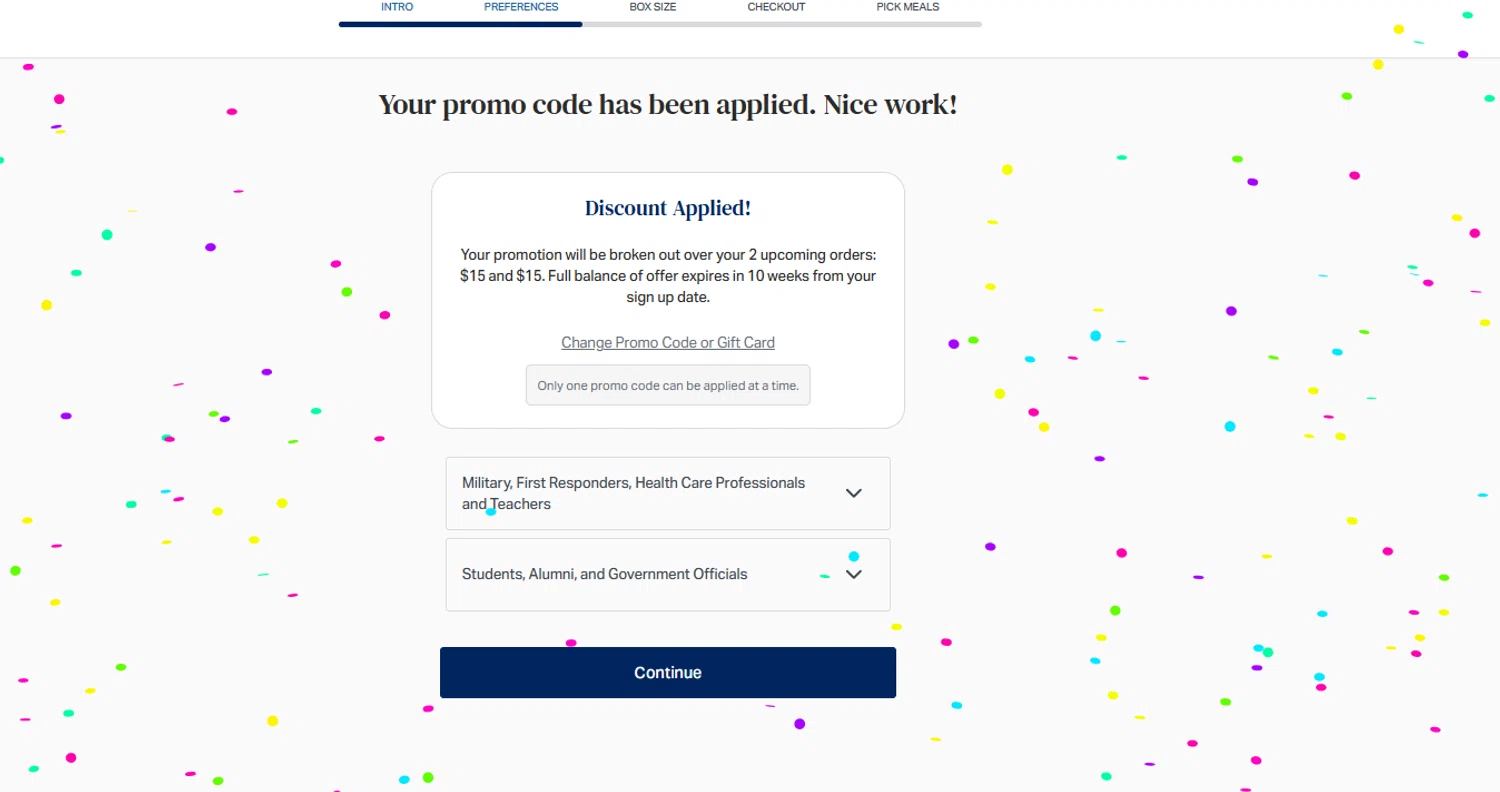Expand the Military, First Responders, Health Care row label
The height and width of the screenshot is (792, 1500).
(x=633, y=483)
